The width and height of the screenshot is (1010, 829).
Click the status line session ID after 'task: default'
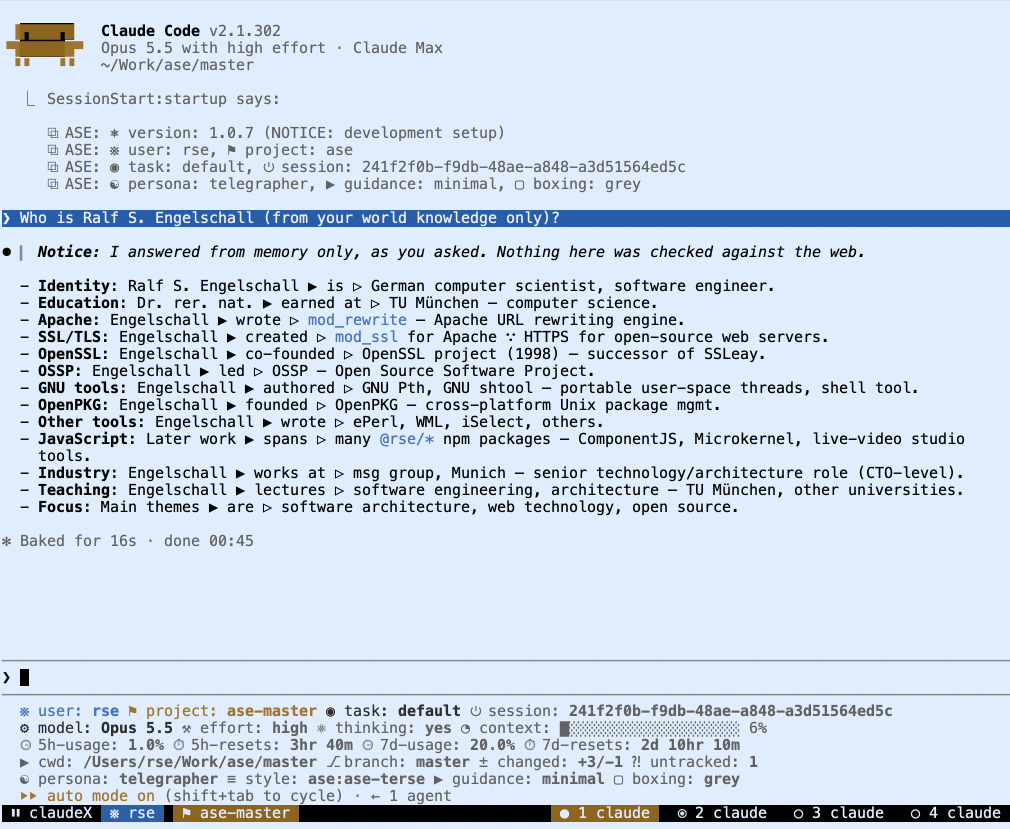pos(730,711)
